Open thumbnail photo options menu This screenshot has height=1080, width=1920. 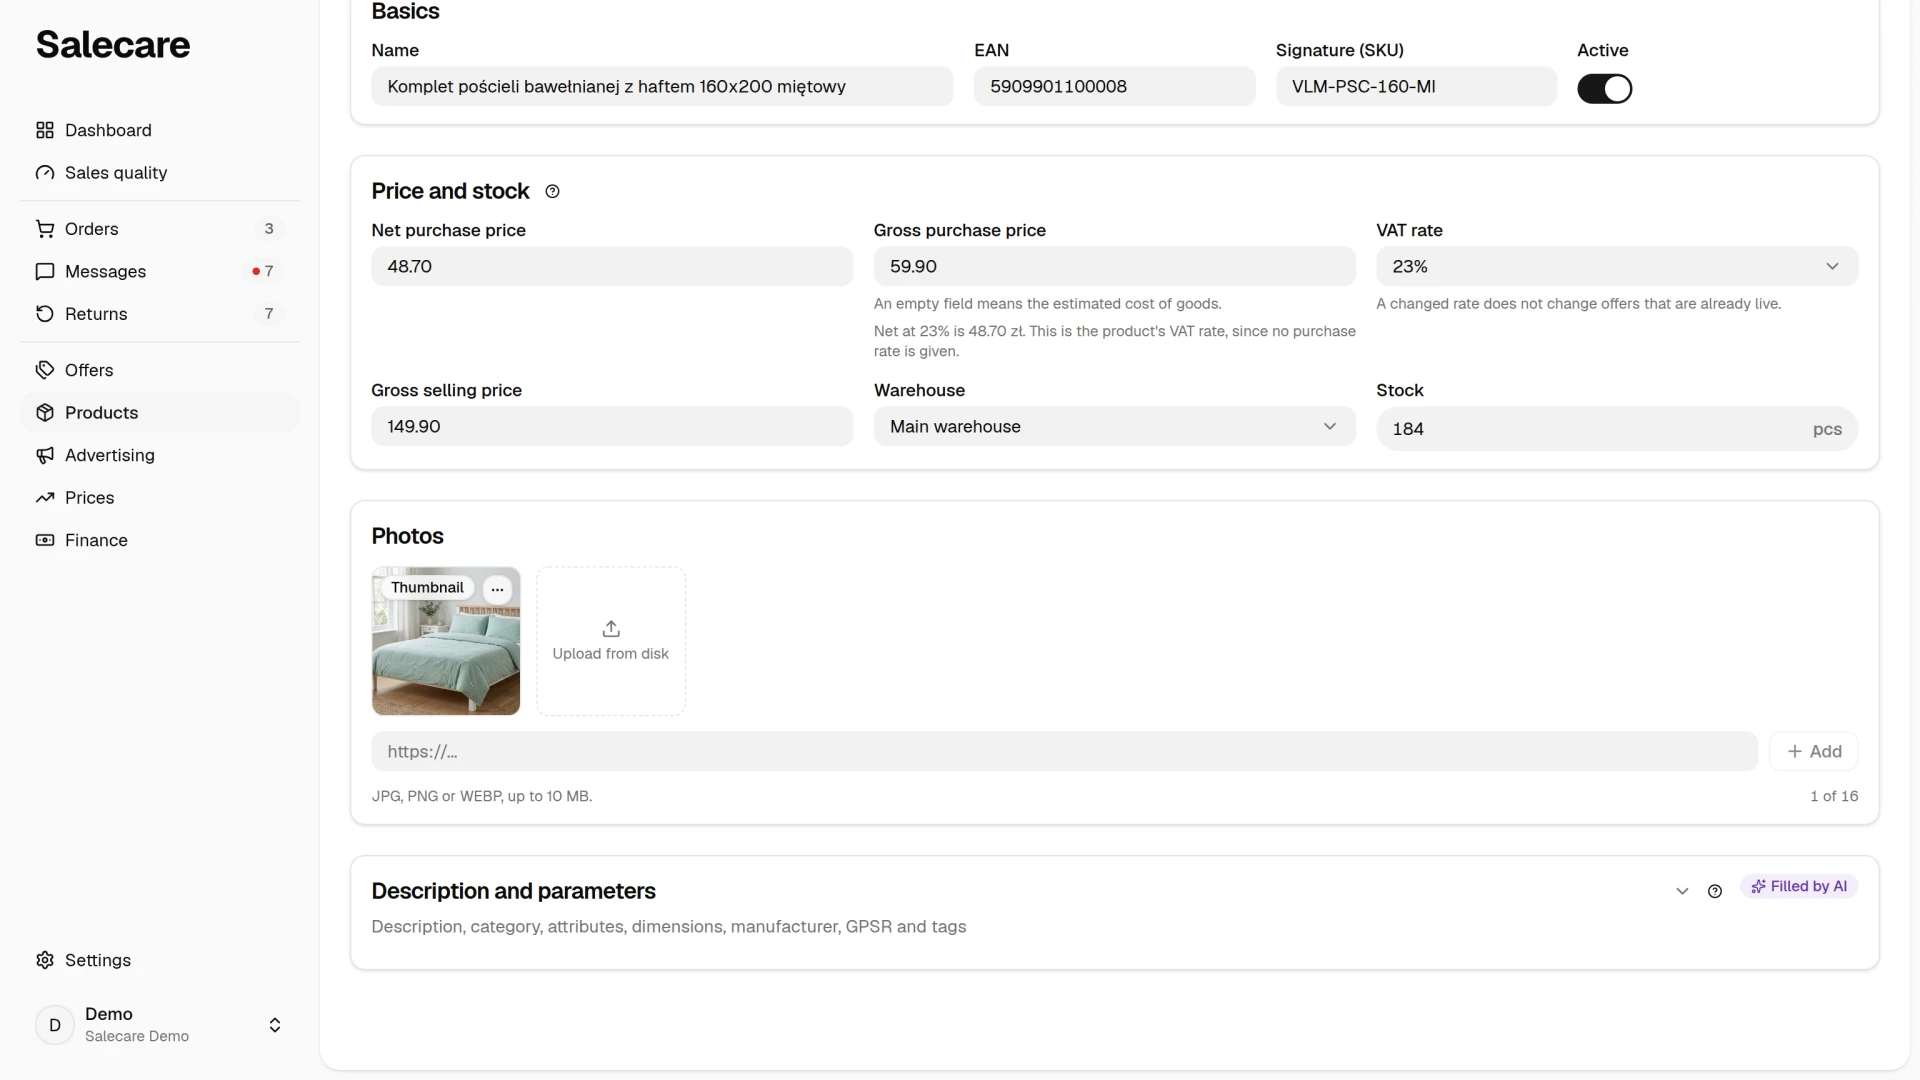coord(497,589)
